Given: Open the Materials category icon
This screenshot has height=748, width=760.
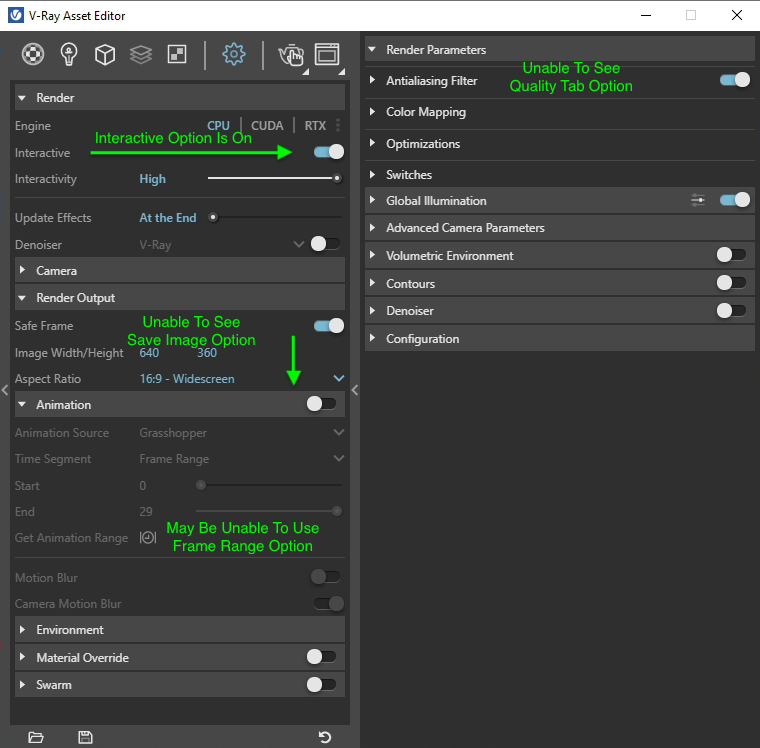Looking at the screenshot, I should [x=33, y=54].
